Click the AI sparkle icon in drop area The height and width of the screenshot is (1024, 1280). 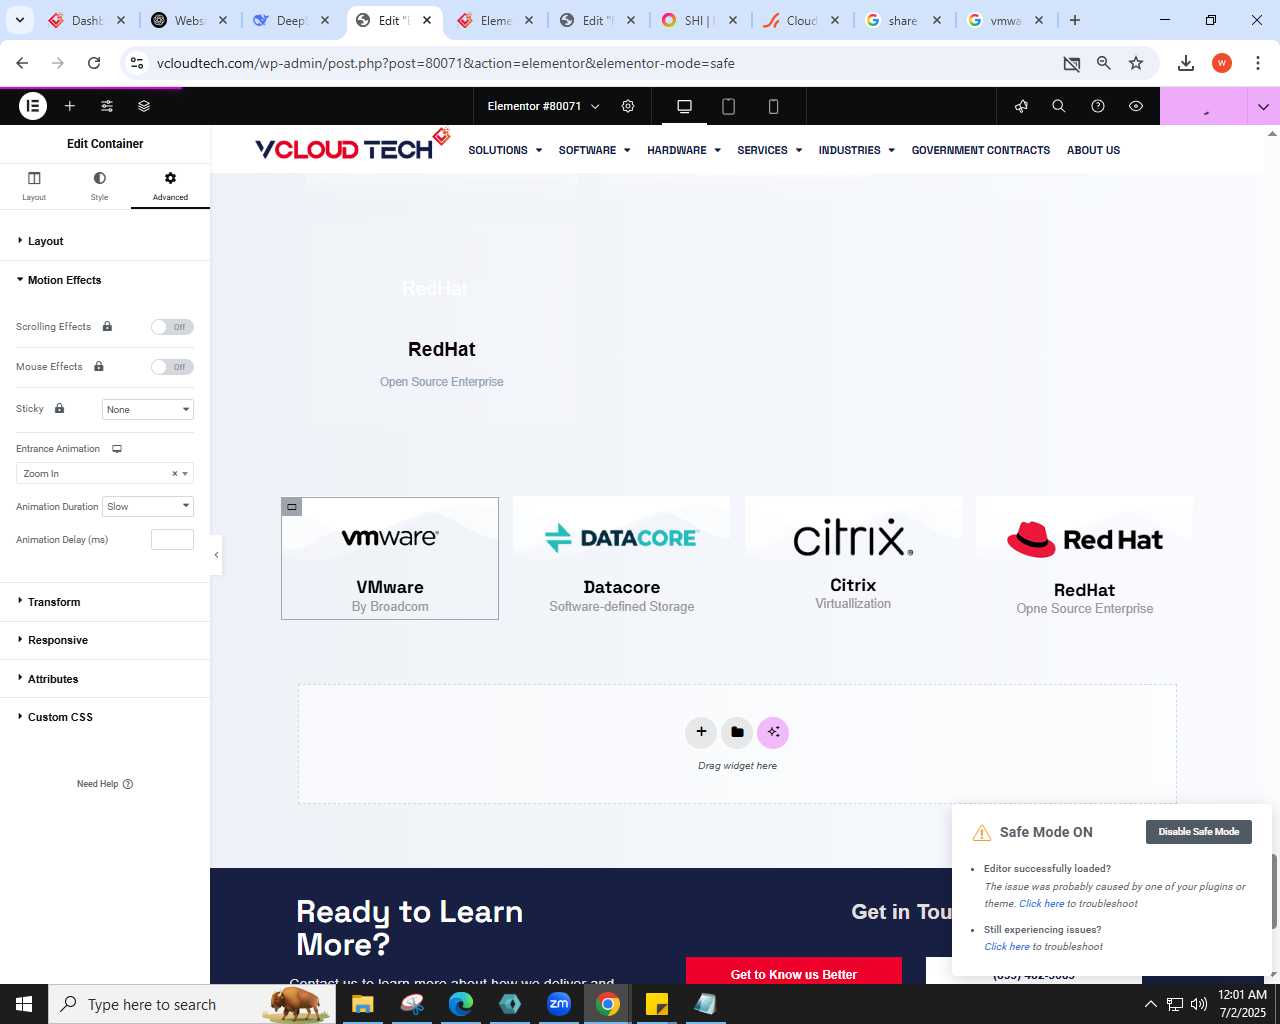click(x=773, y=732)
